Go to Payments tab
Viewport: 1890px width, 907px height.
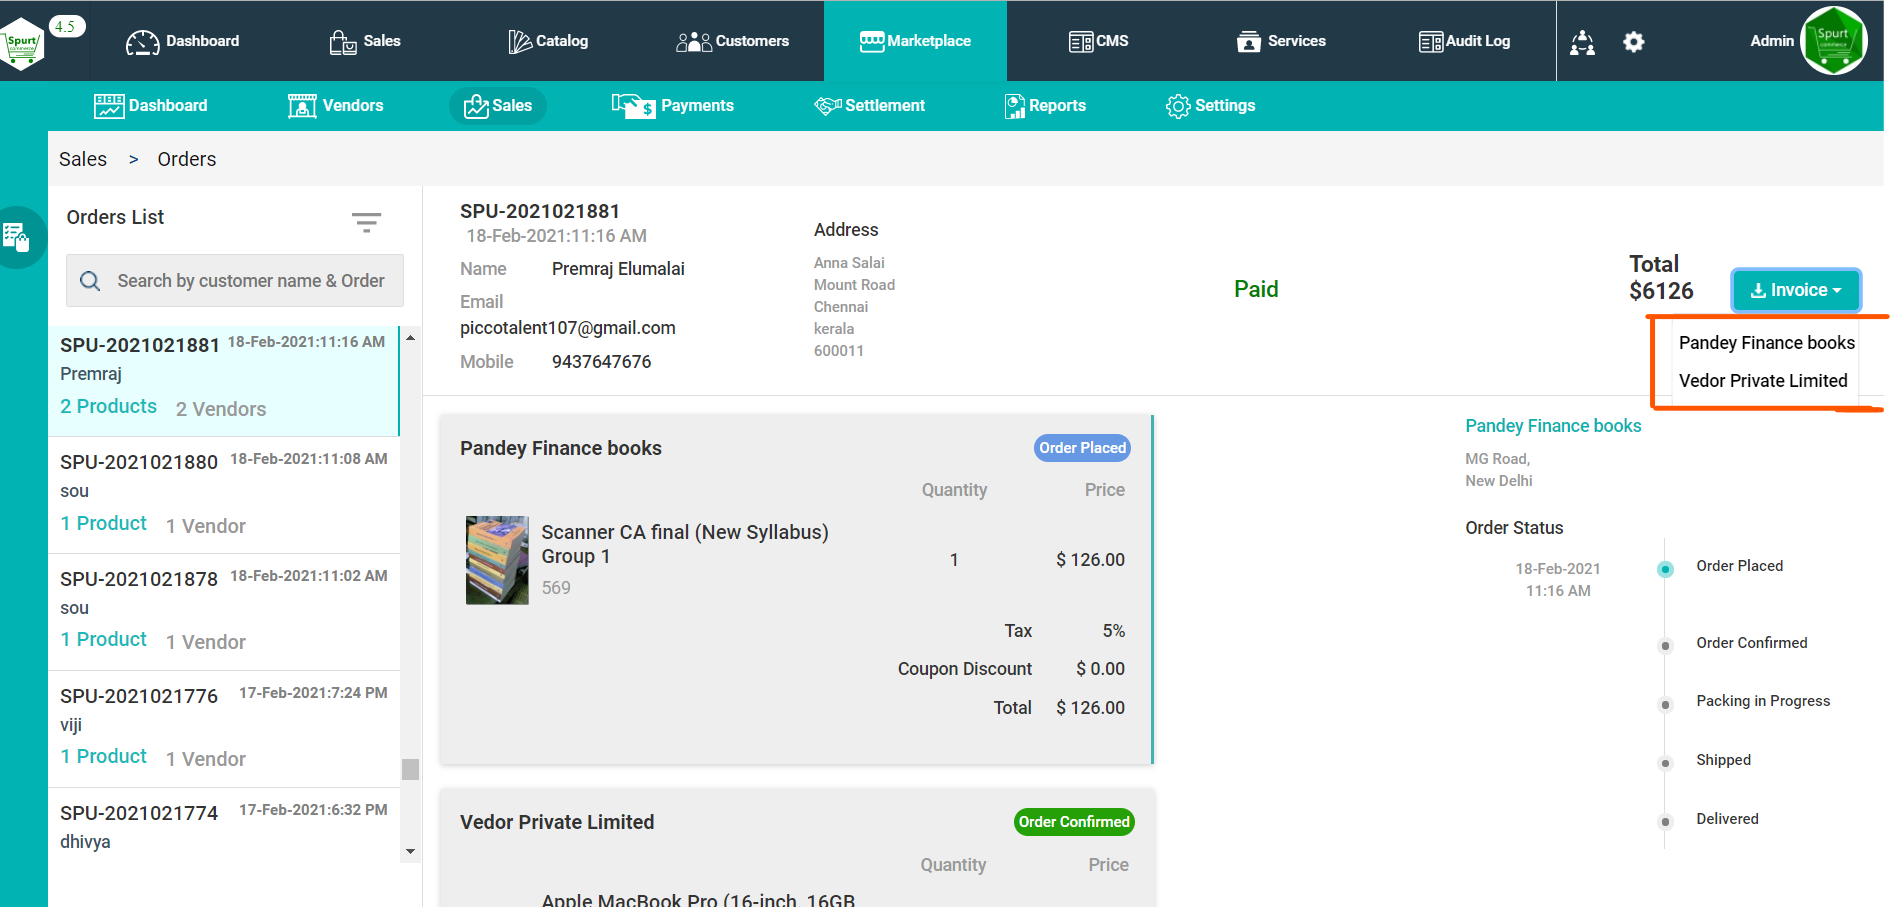point(673,106)
